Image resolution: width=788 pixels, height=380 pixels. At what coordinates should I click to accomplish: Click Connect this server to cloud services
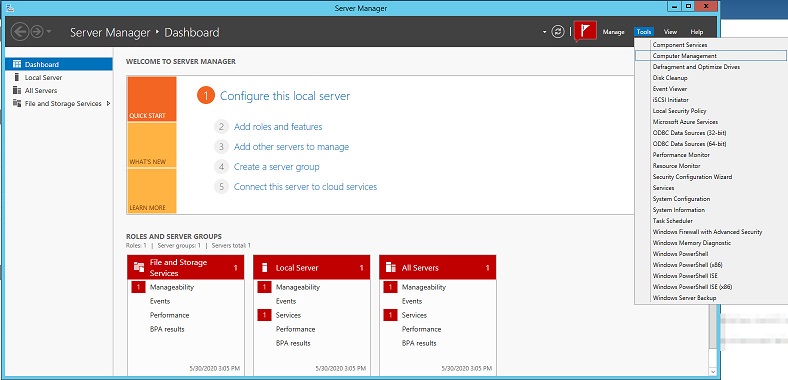[306, 186]
